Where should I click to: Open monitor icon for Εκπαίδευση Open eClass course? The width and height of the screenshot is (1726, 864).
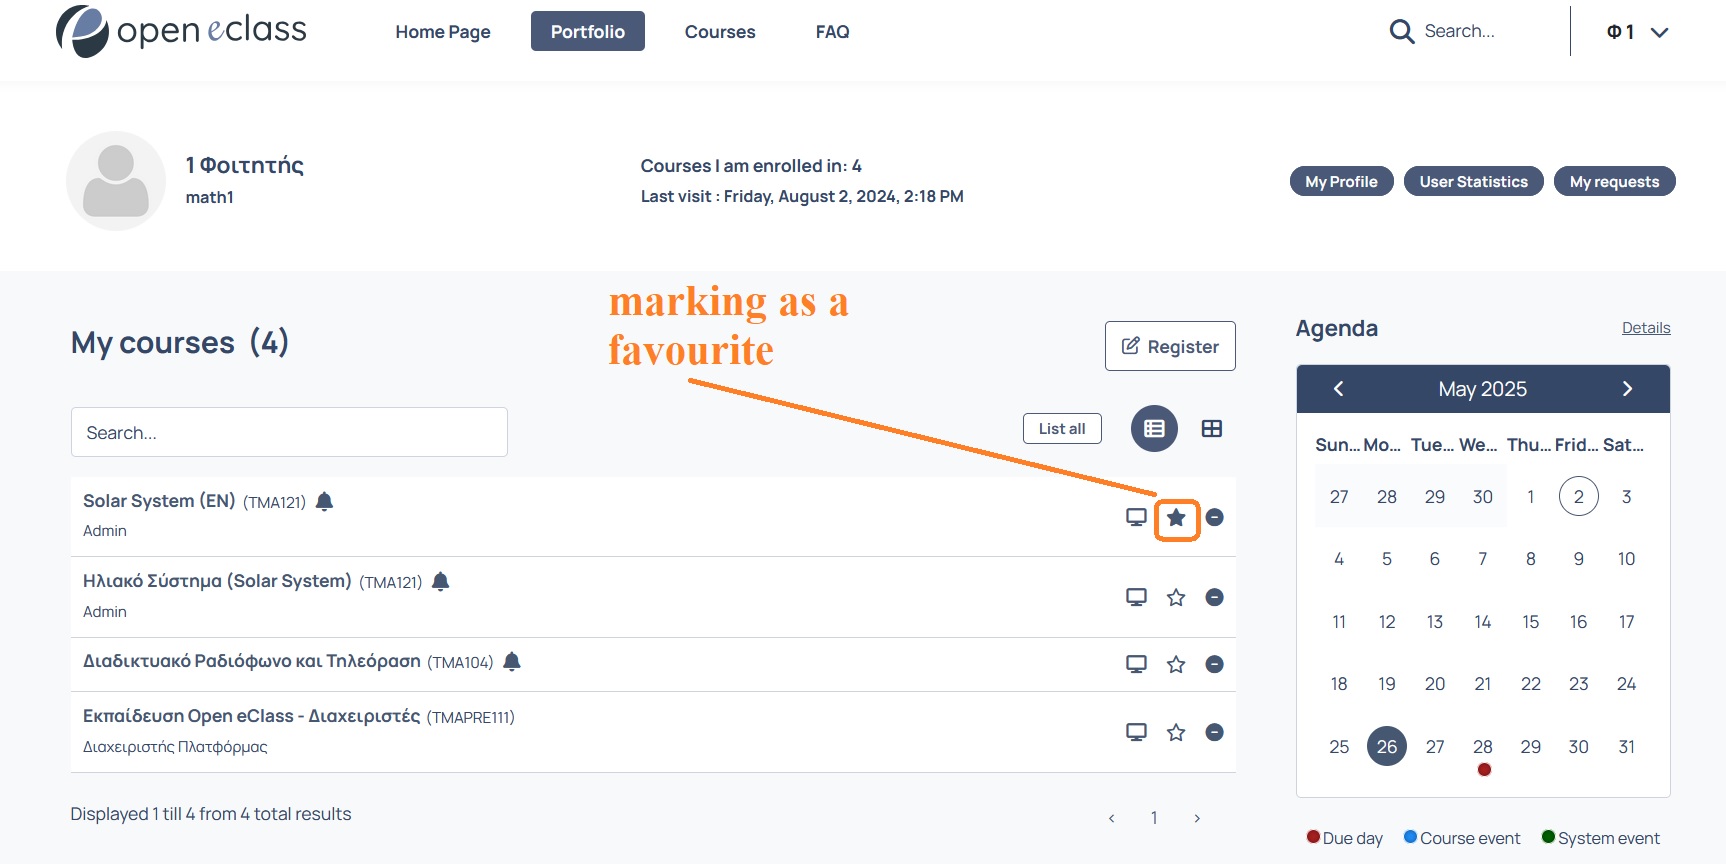pyautogui.click(x=1136, y=732)
